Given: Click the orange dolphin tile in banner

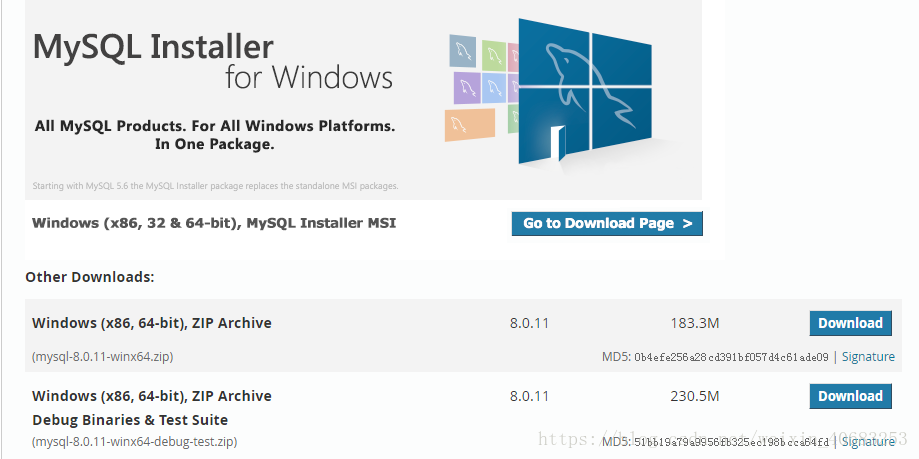Looking at the screenshot, I should 469,125.
